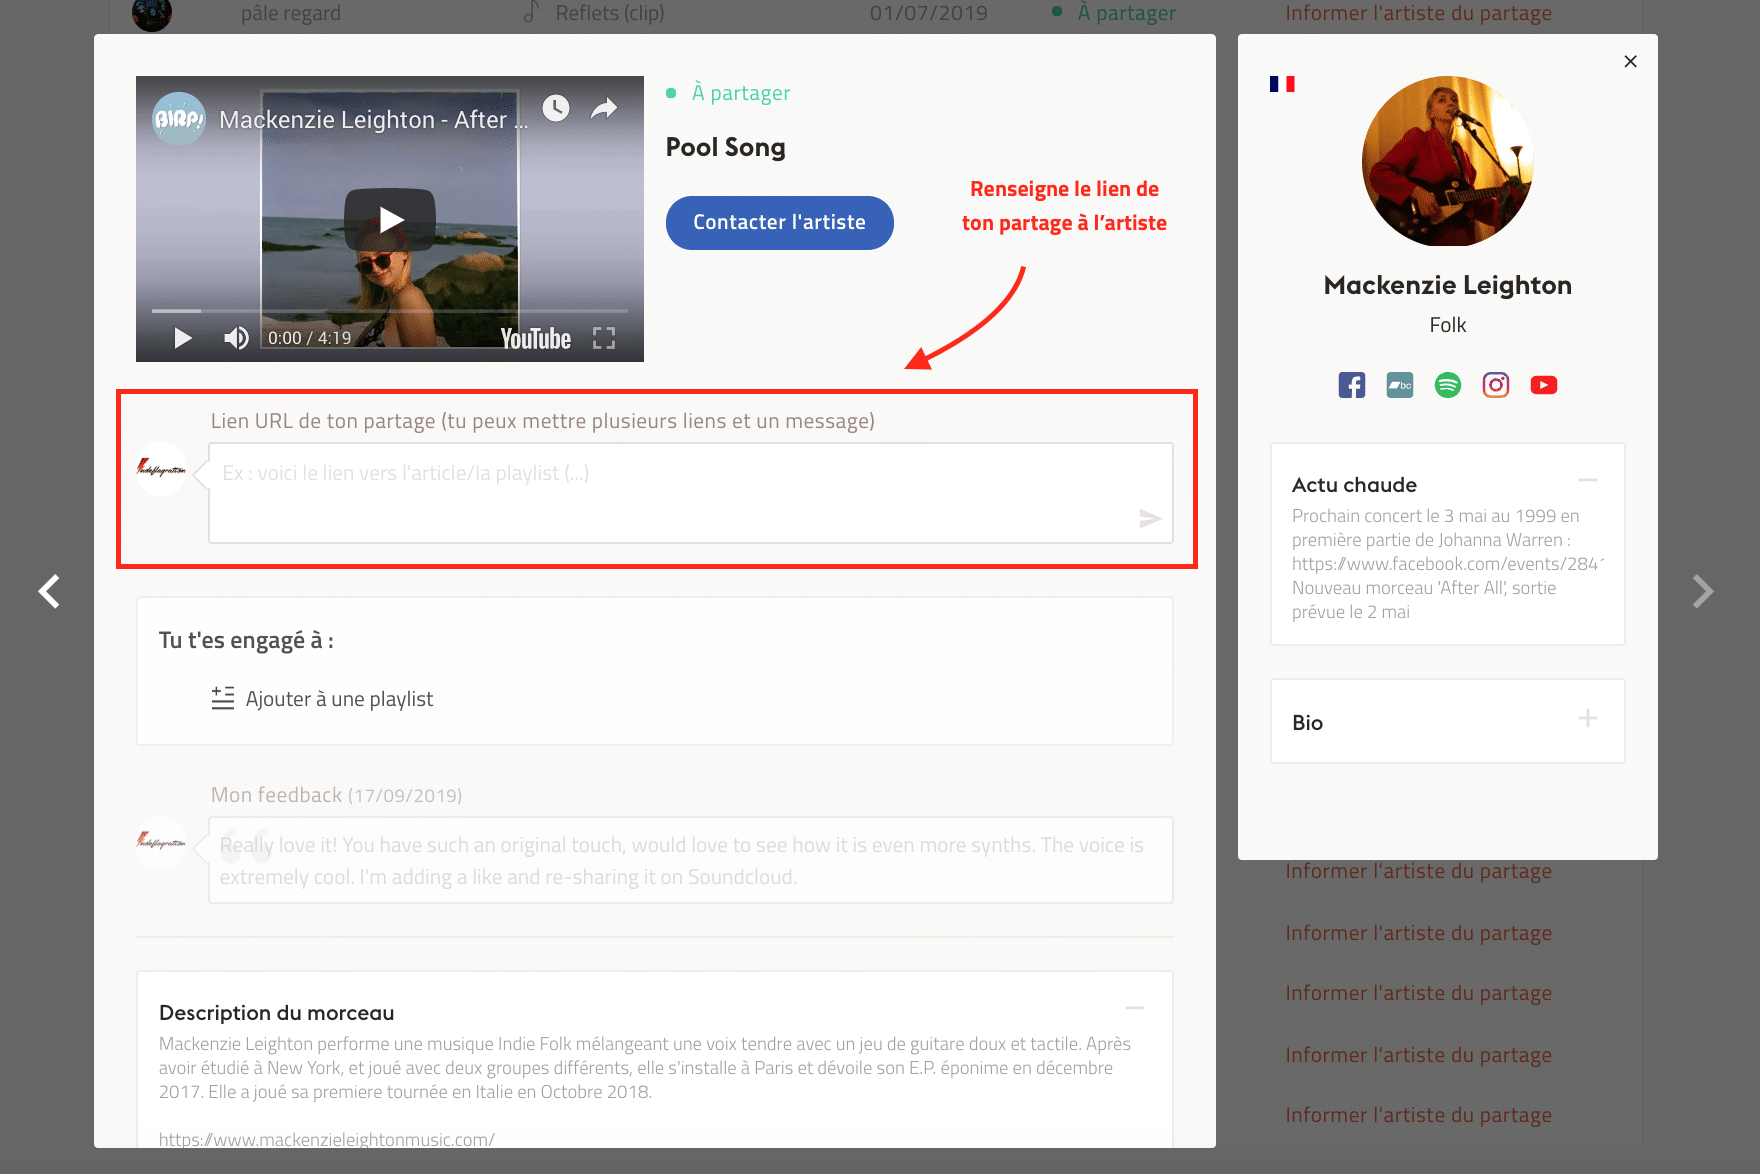Open the Facebook events link in Actu chaude
The width and height of the screenshot is (1760, 1174).
pyautogui.click(x=1448, y=564)
